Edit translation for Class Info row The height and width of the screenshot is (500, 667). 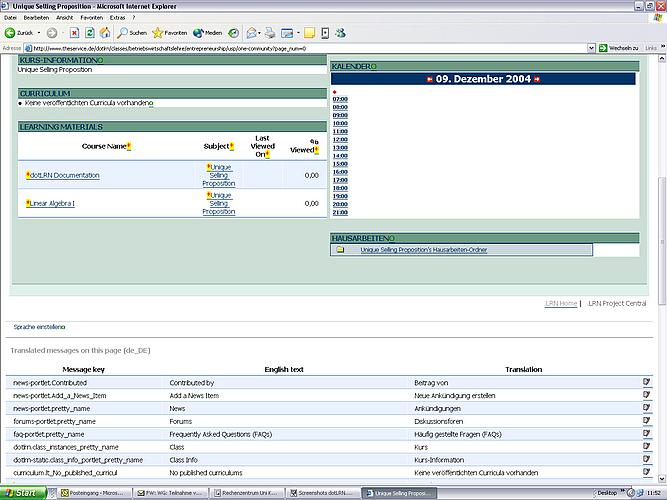tap(647, 459)
